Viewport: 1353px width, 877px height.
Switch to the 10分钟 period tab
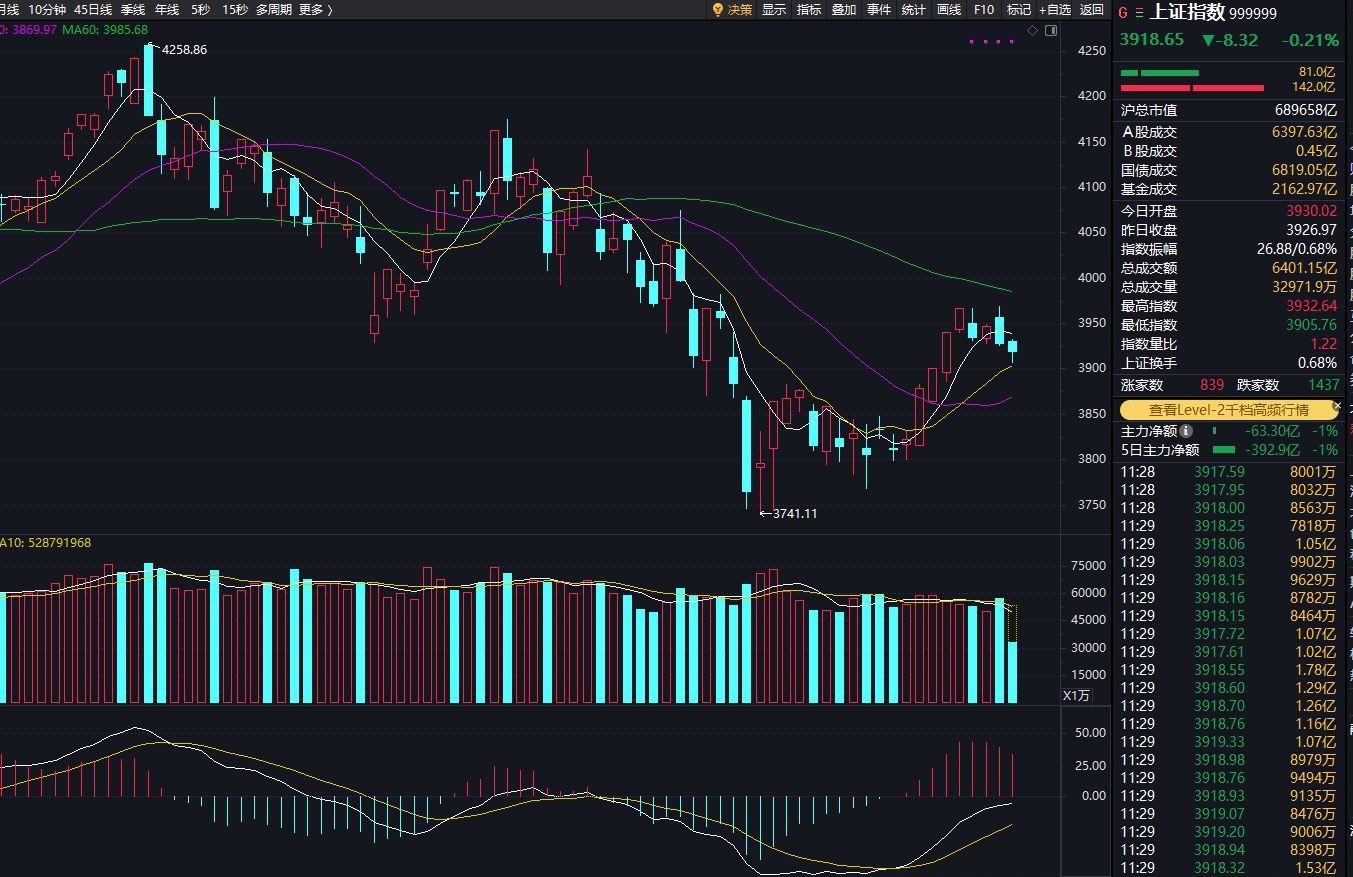[x=46, y=9]
